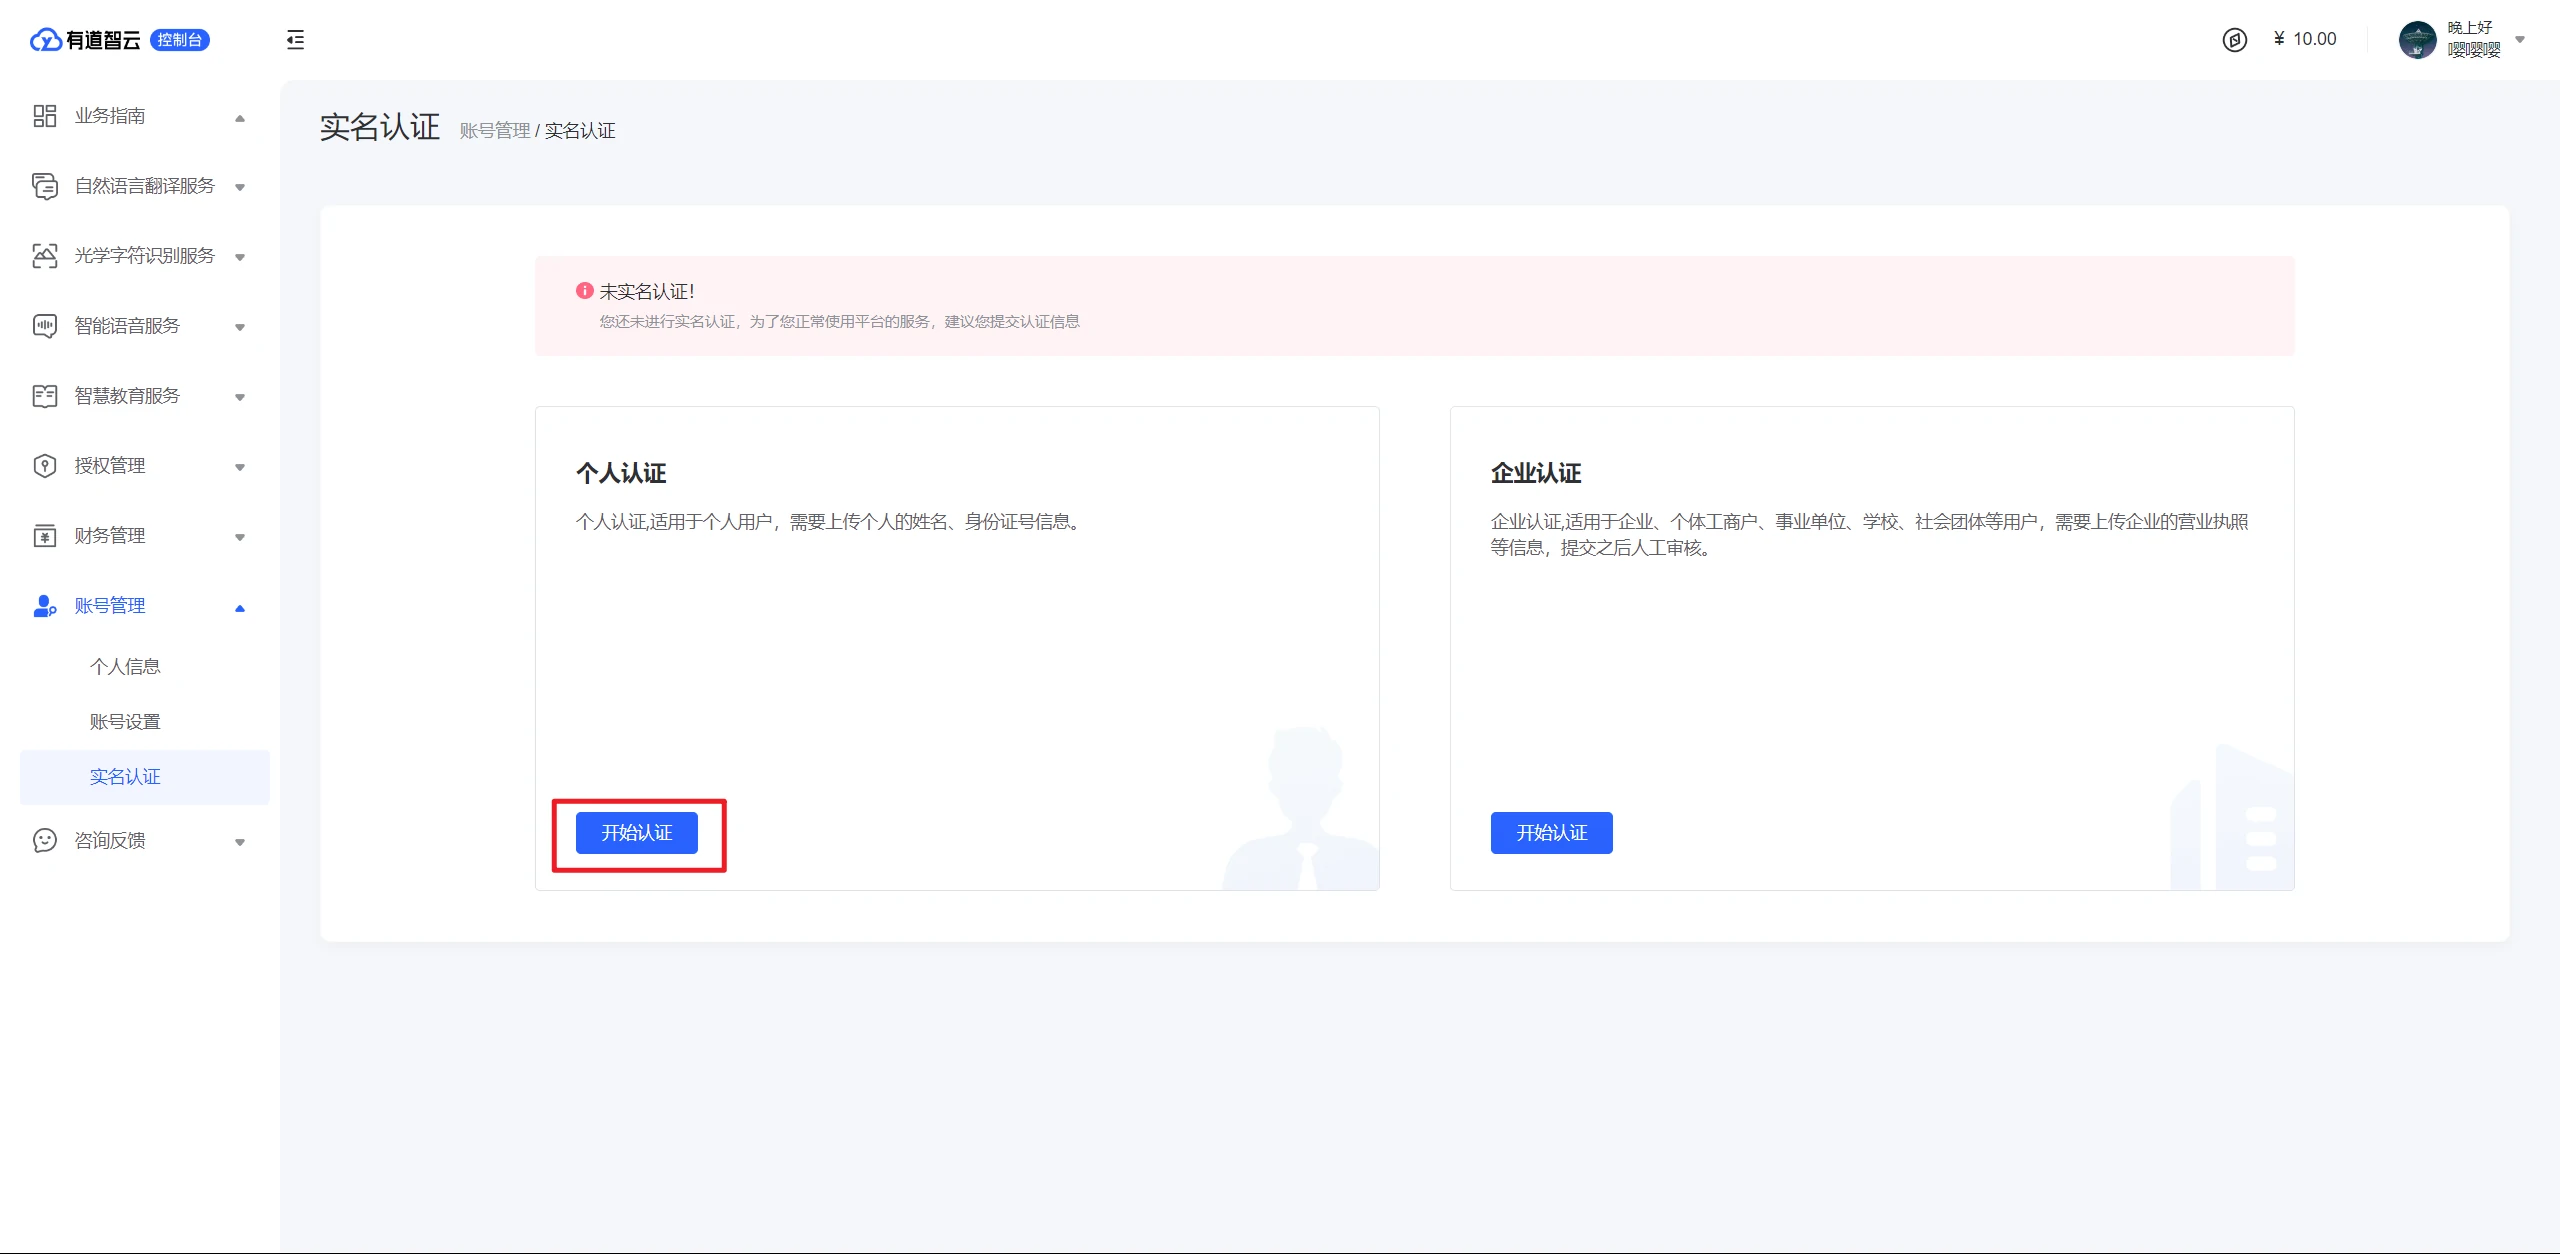The height and width of the screenshot is (1254, 2560).
Task: Collapse the 账号管理 section arrow
Action: 240,607
